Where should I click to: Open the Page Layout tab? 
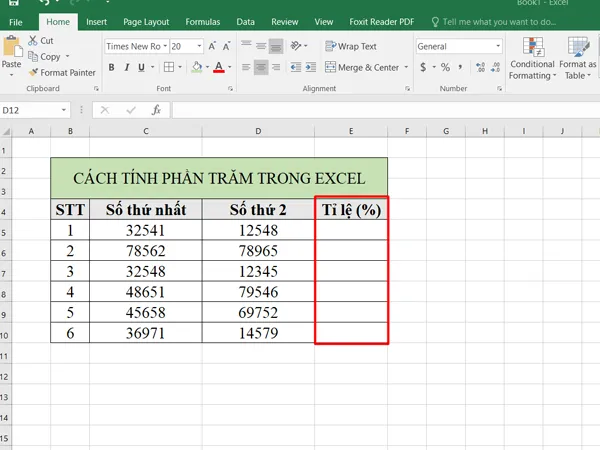coord(145,21)
